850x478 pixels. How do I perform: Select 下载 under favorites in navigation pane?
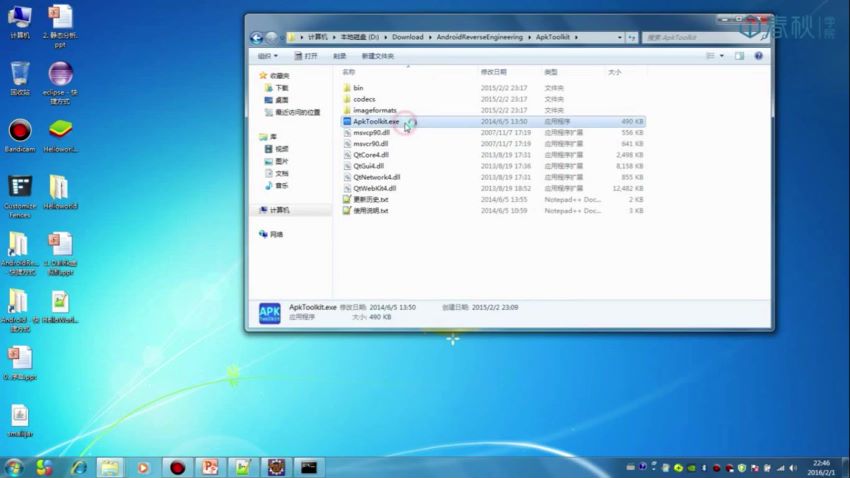[x=282, y=88]
